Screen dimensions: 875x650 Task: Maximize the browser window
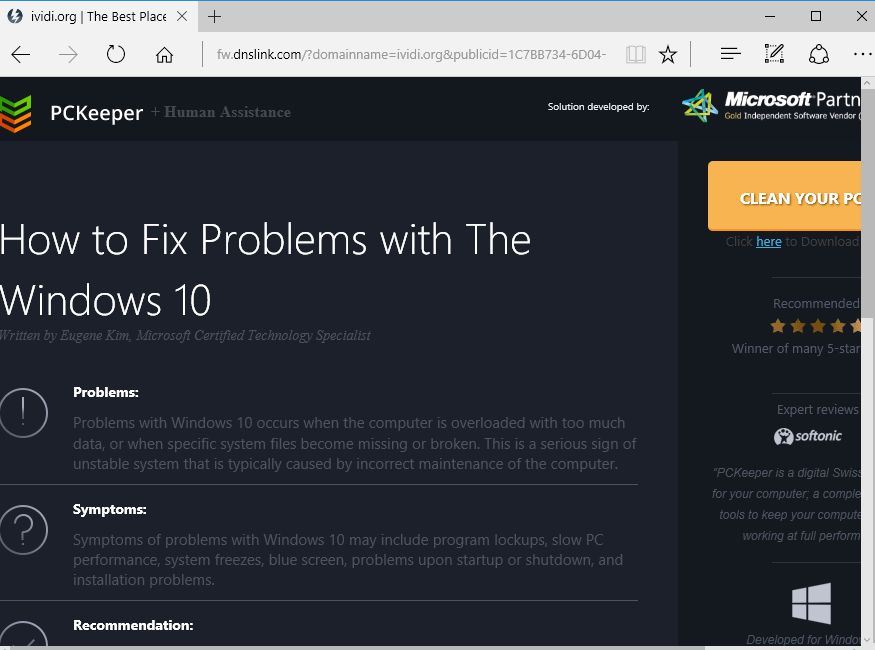point(815,16)
